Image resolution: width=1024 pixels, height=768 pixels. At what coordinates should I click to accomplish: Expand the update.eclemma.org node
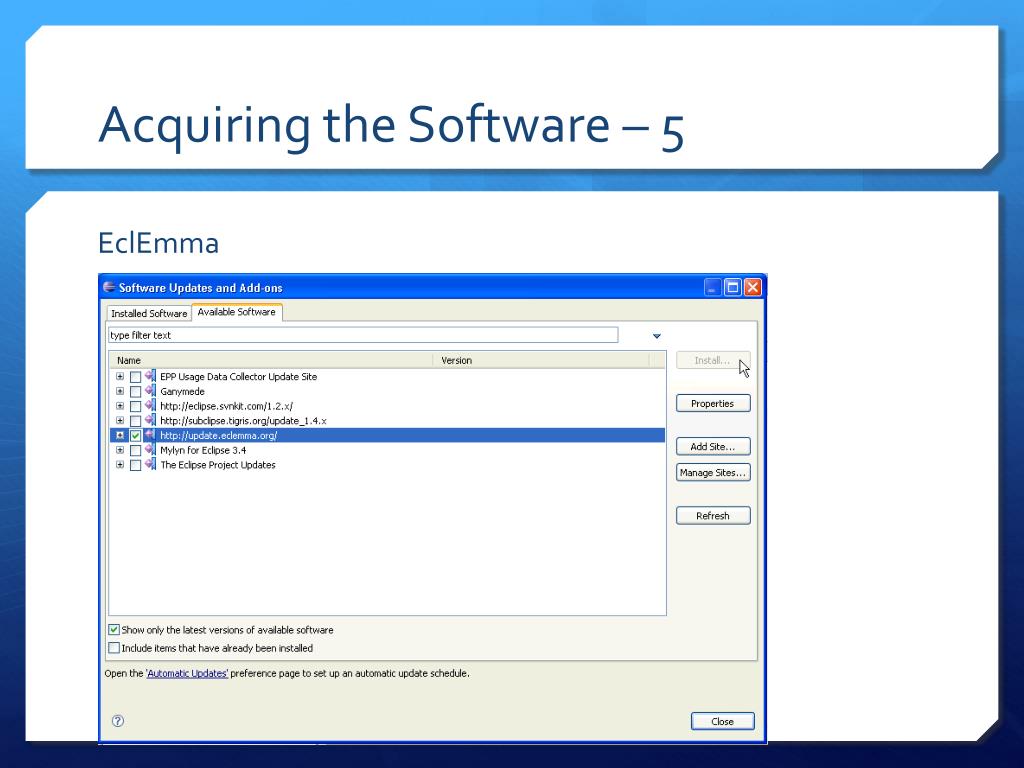point(120,435)
